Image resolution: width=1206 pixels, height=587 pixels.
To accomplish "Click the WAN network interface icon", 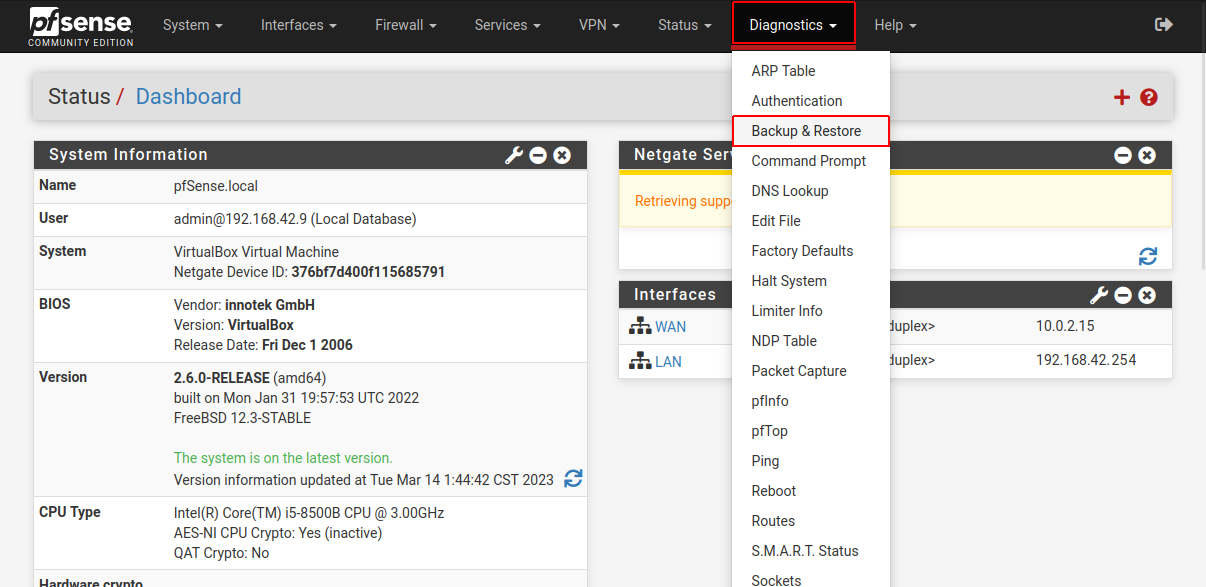I will pyautogui.click(x=640, y=326).
